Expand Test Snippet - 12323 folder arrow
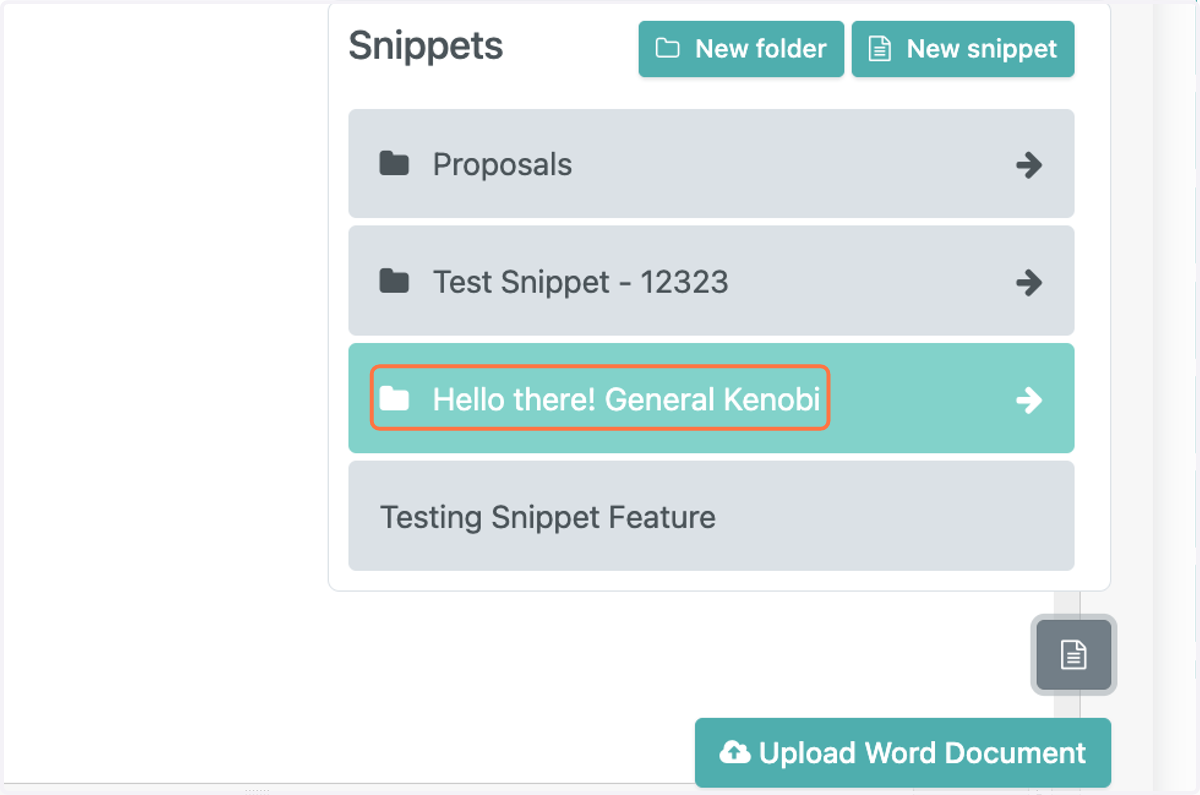The image size is (1200, 795). click(1029, 283)
